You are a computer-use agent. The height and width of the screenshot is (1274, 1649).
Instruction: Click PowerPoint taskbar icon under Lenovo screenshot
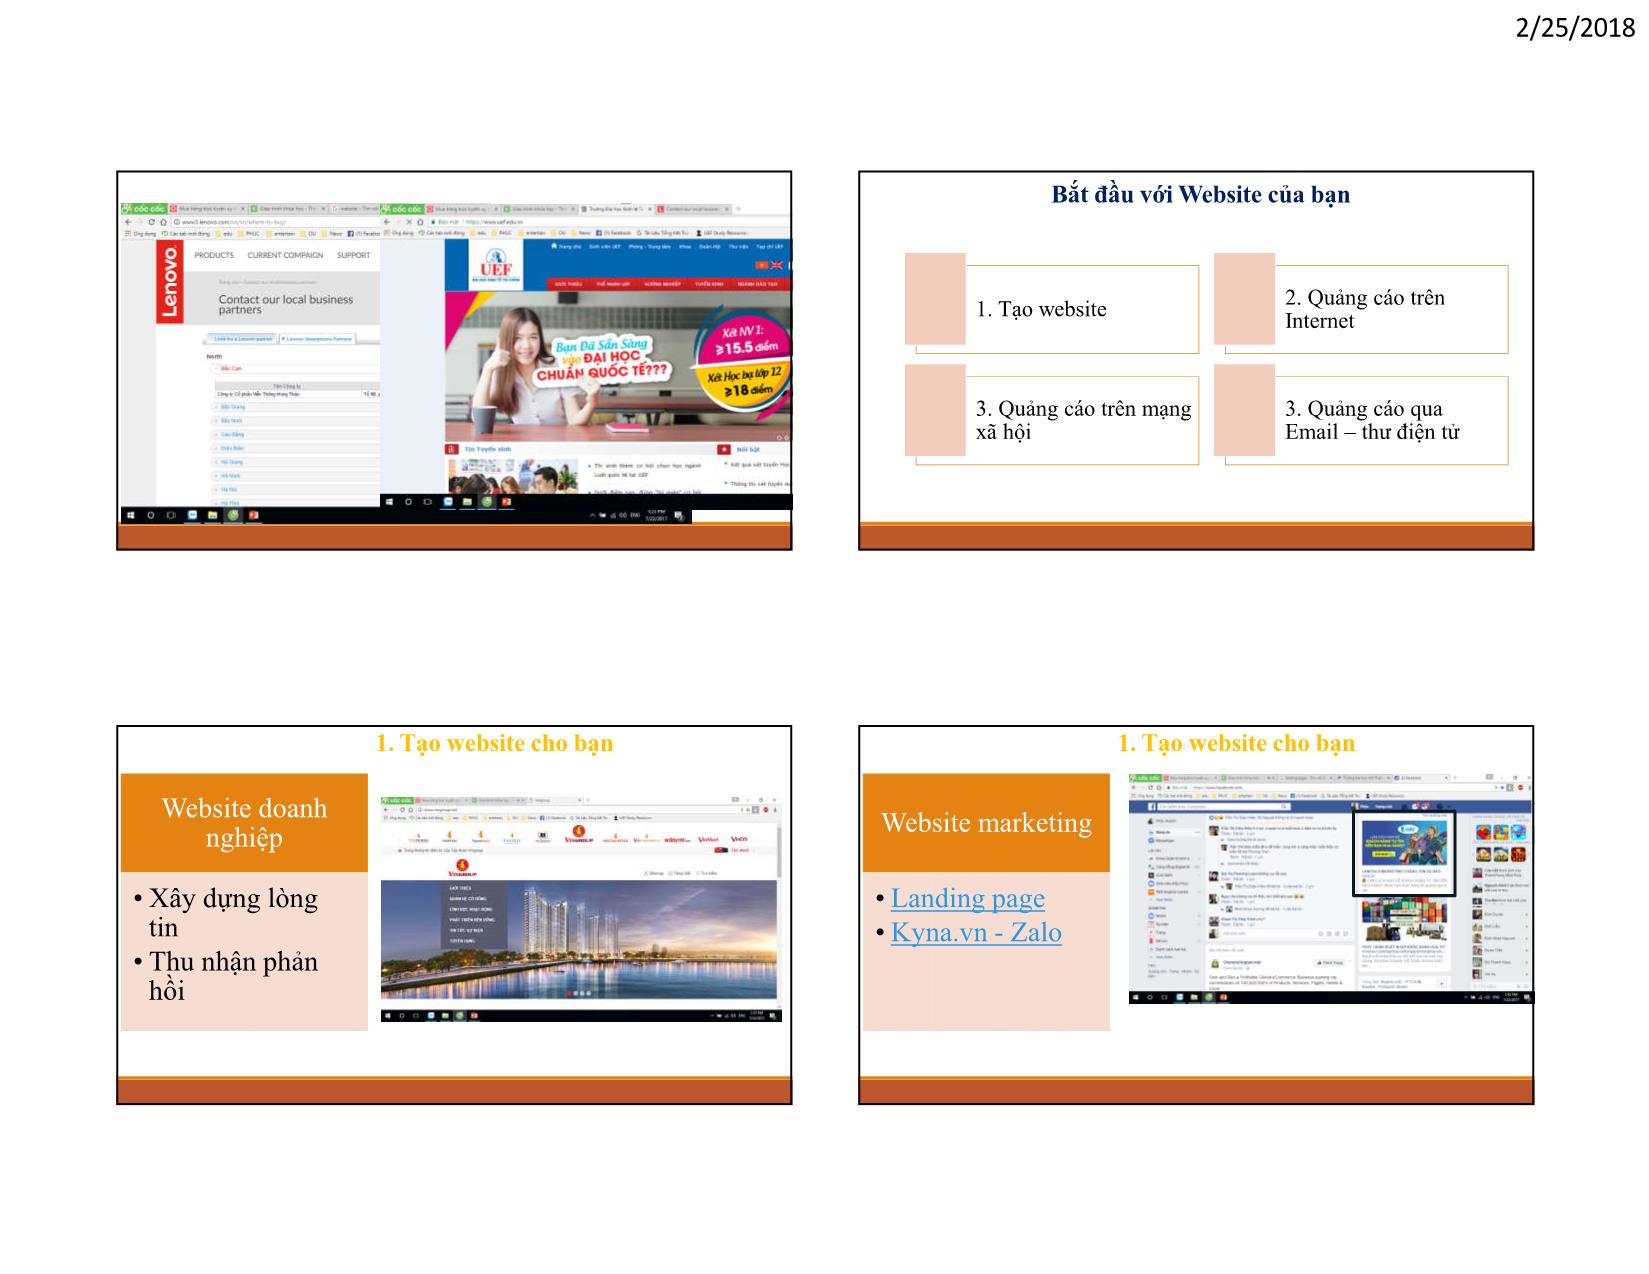coord(254,515)
